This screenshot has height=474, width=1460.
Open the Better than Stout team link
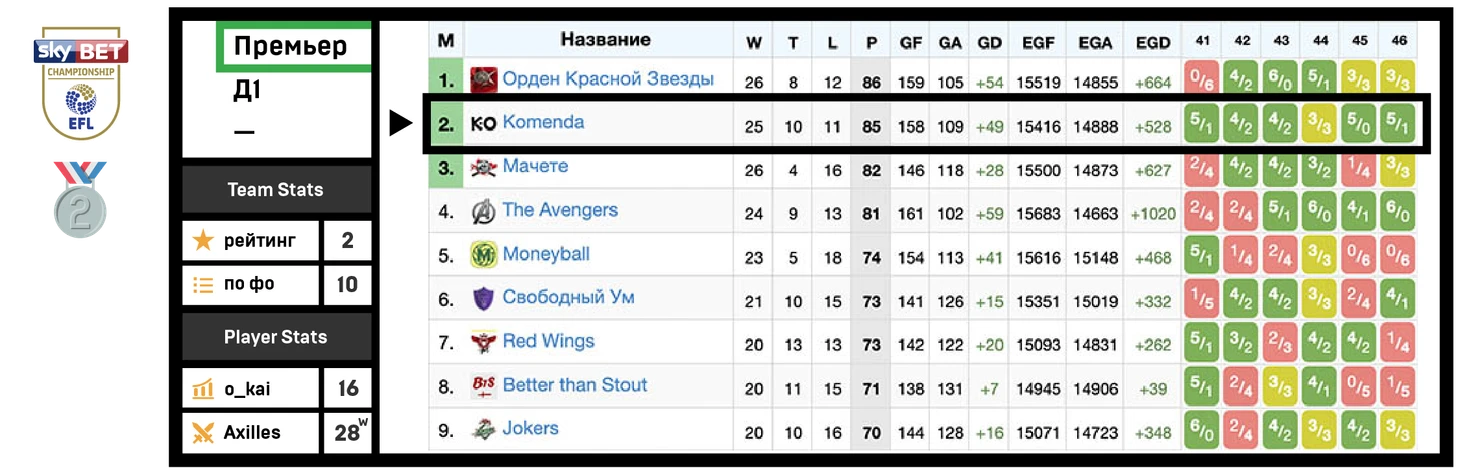click(574, 385)
